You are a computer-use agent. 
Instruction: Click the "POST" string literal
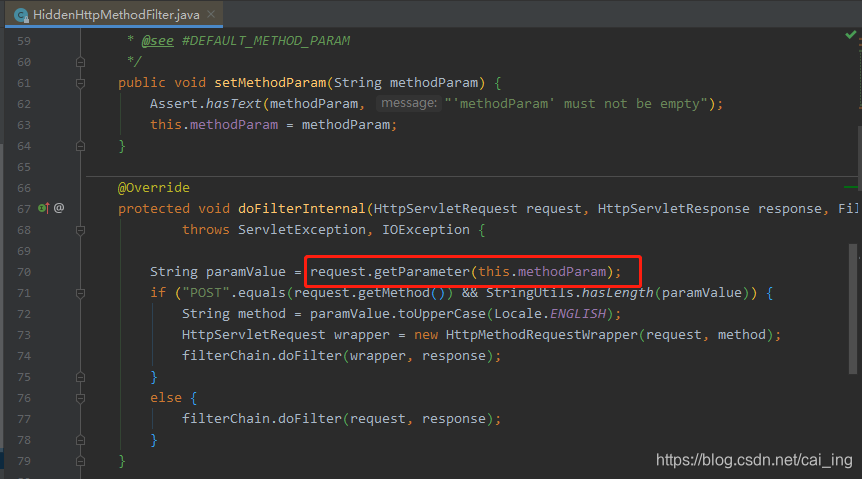point(206,293)
